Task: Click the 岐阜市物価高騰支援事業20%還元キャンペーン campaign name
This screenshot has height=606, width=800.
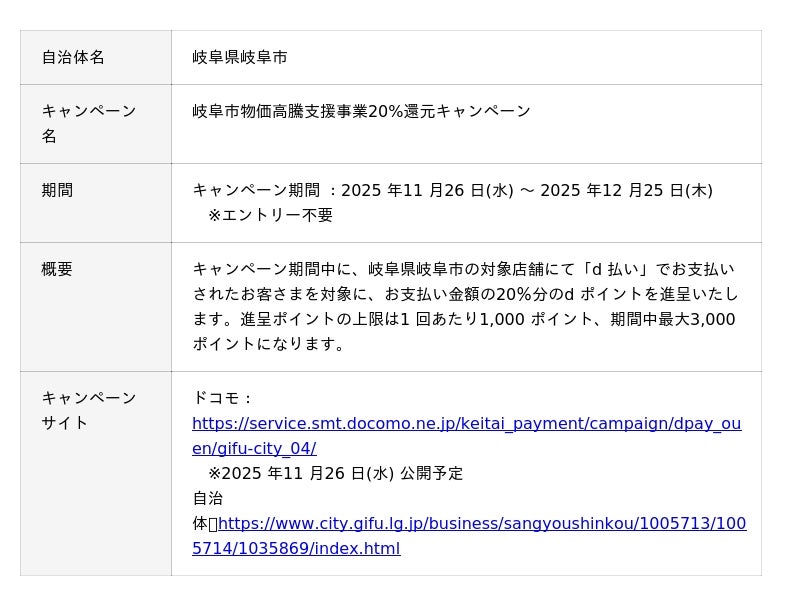Action: (x=361, y=111)
